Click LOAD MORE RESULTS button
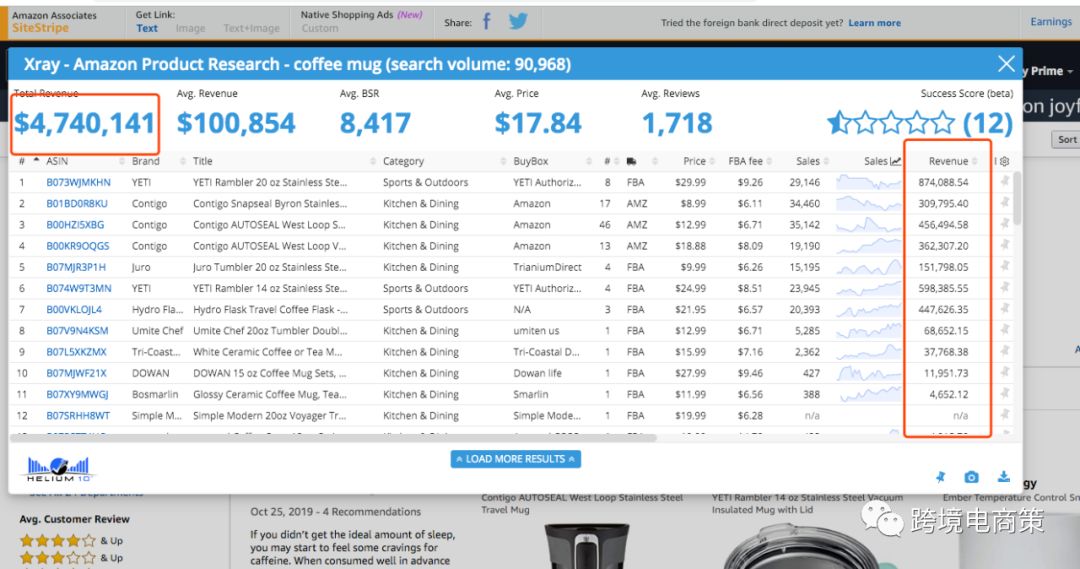The height and width of the screenshot is (569, 1080). [x=515, y=459]
